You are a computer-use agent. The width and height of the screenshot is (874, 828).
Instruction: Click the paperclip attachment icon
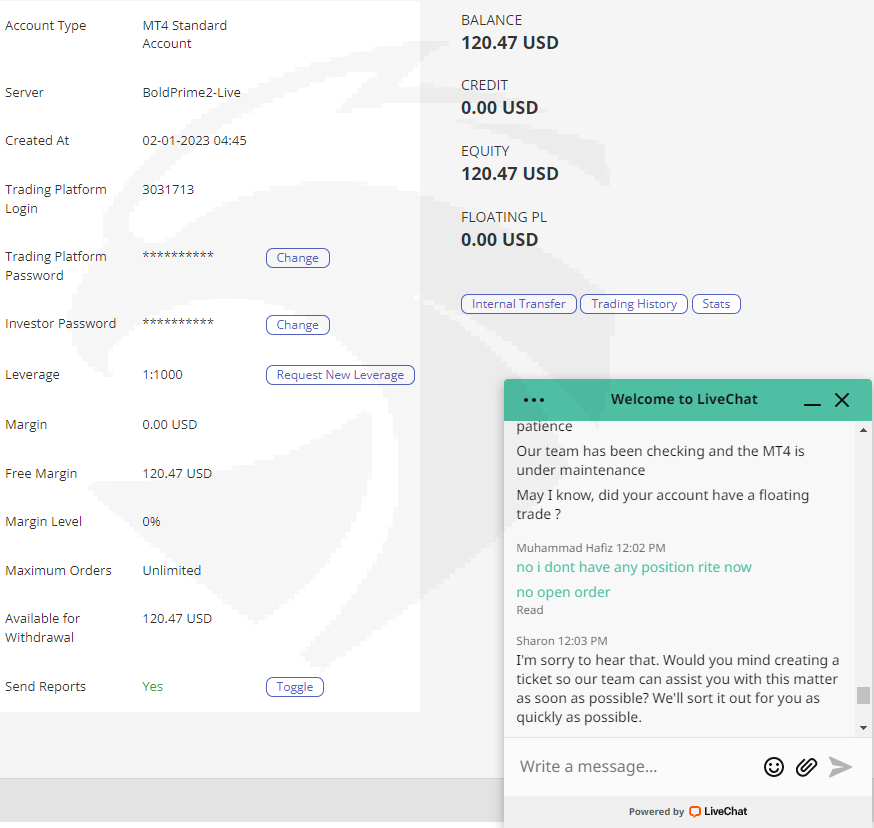click(806, 767)
